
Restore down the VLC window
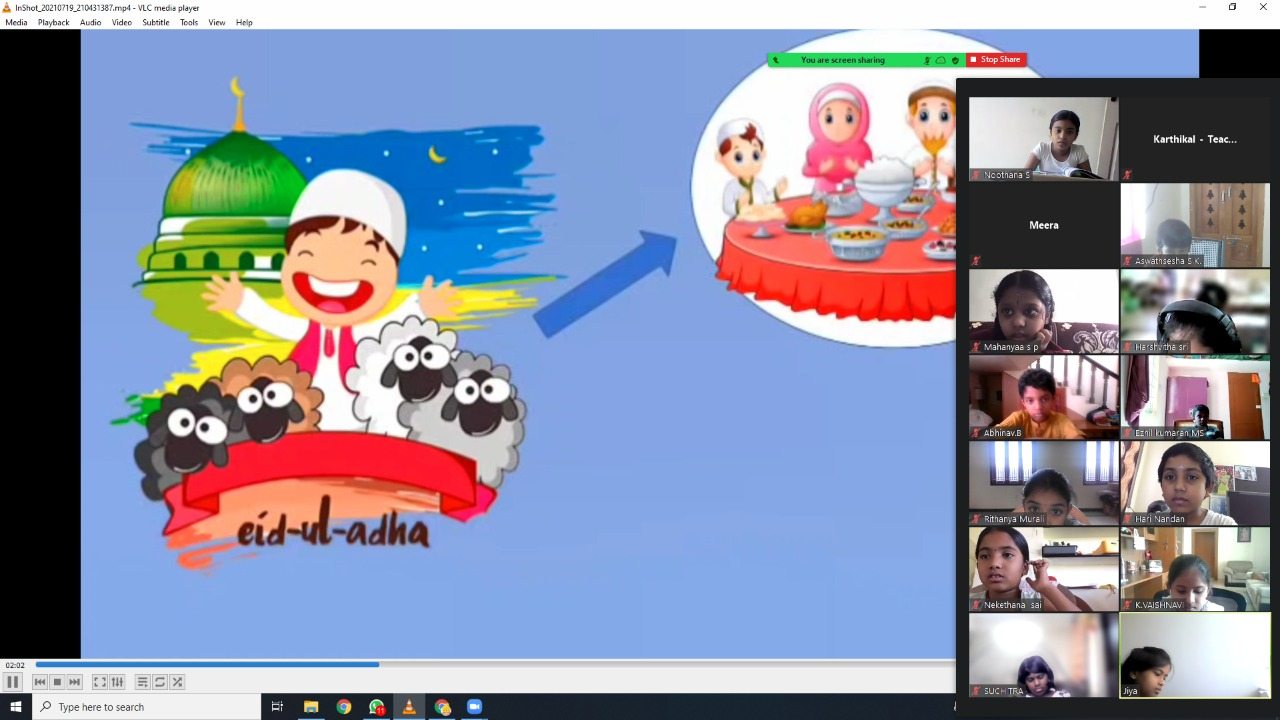coord(1232,7)
